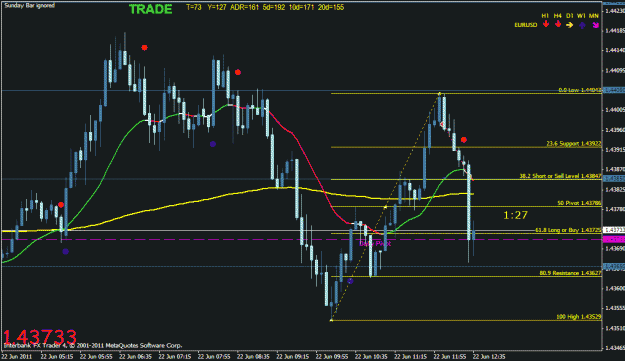The image size is (625, 361).
Task: Click the 23.6 Support Fibonacci label
Action: [574, 143]
